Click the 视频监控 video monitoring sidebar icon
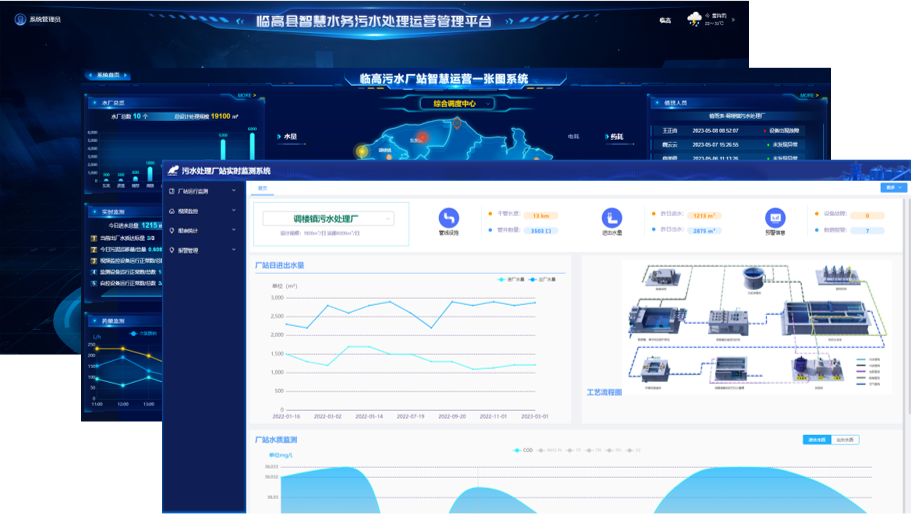This screenshot has height=514, width=911. 172,211
